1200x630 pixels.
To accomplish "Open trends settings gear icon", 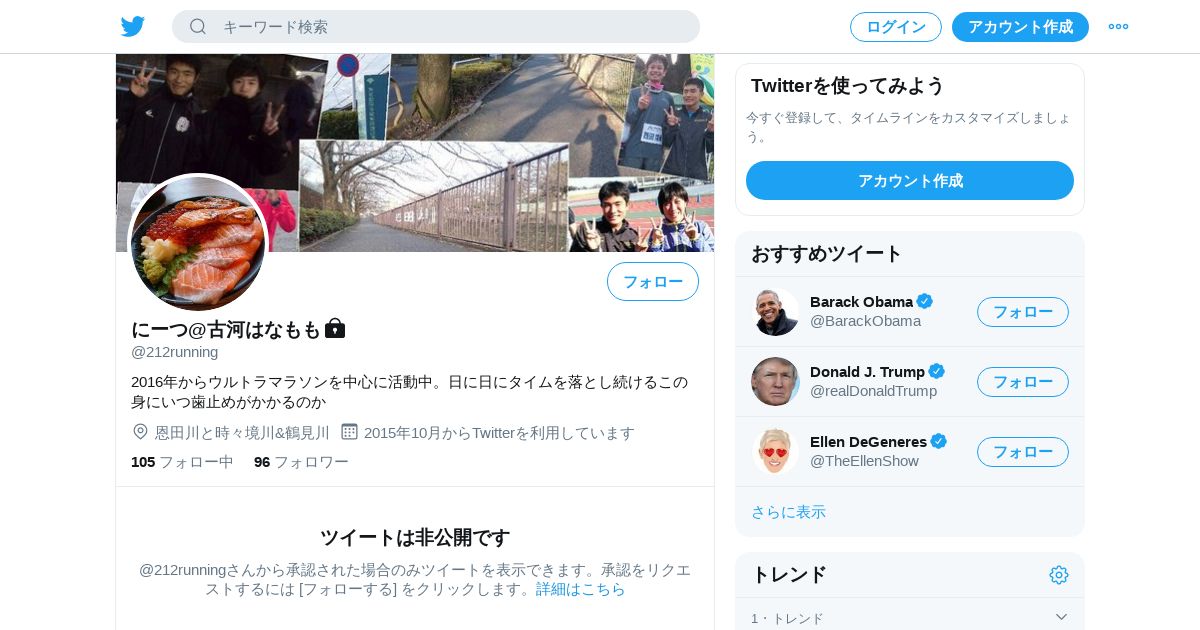I will pos(1059,575).
